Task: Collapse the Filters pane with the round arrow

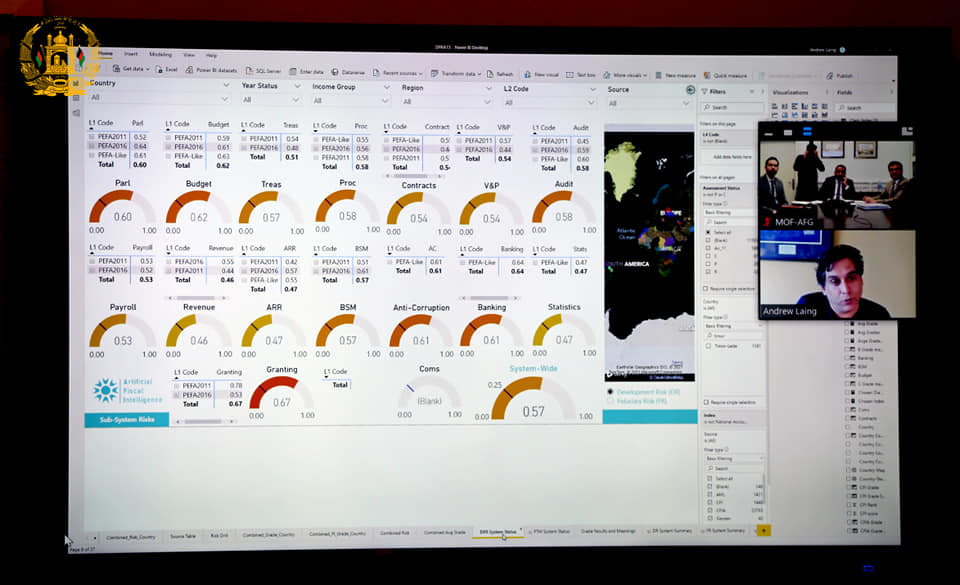Action: click(690, 90)
